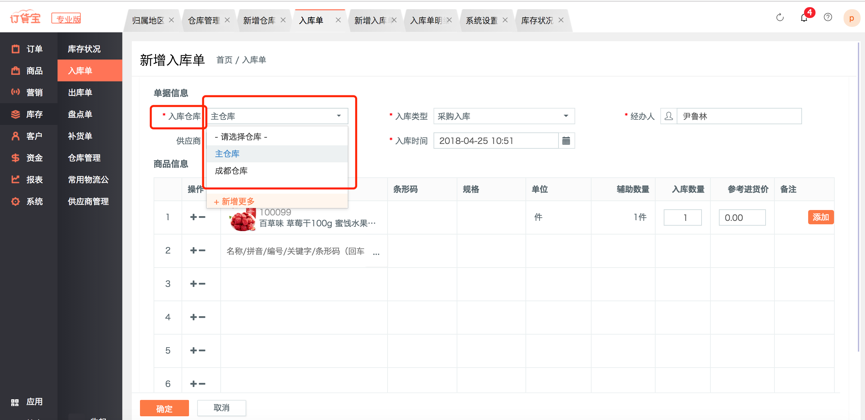
Task: Click the 确定 button
Action: (x=164, y=408)
